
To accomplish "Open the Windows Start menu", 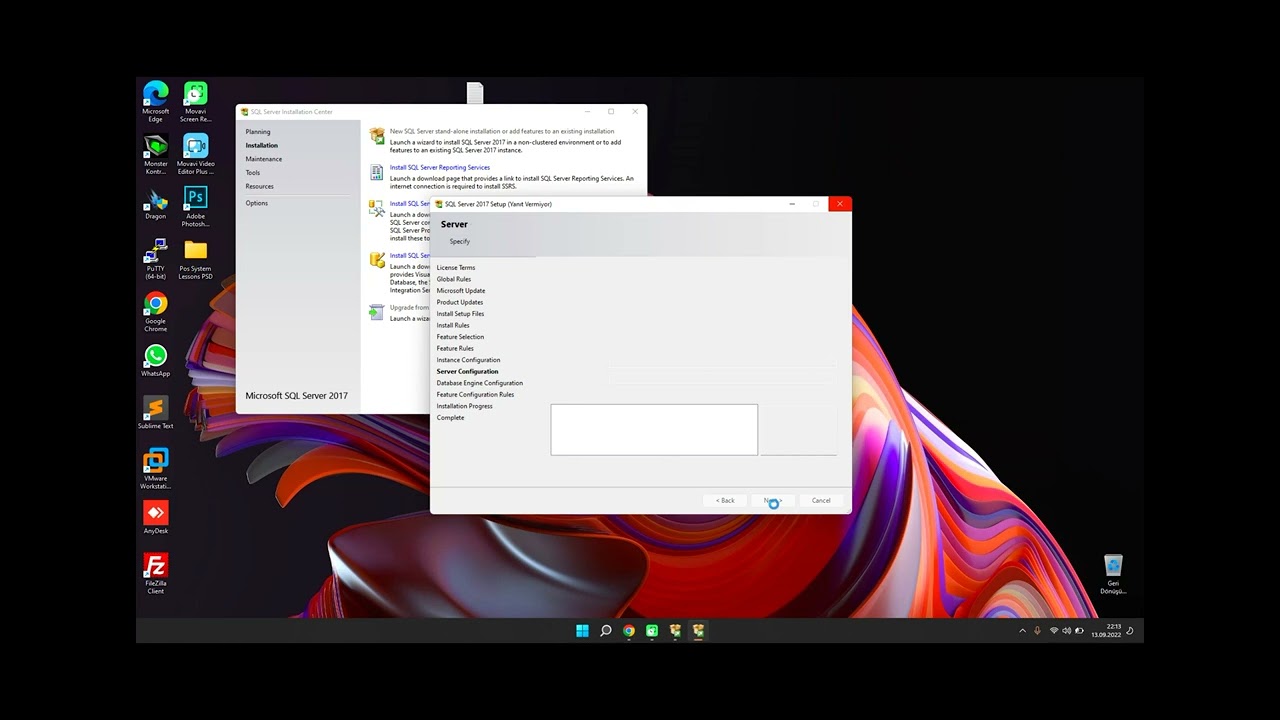I will (x=582, y=631).
